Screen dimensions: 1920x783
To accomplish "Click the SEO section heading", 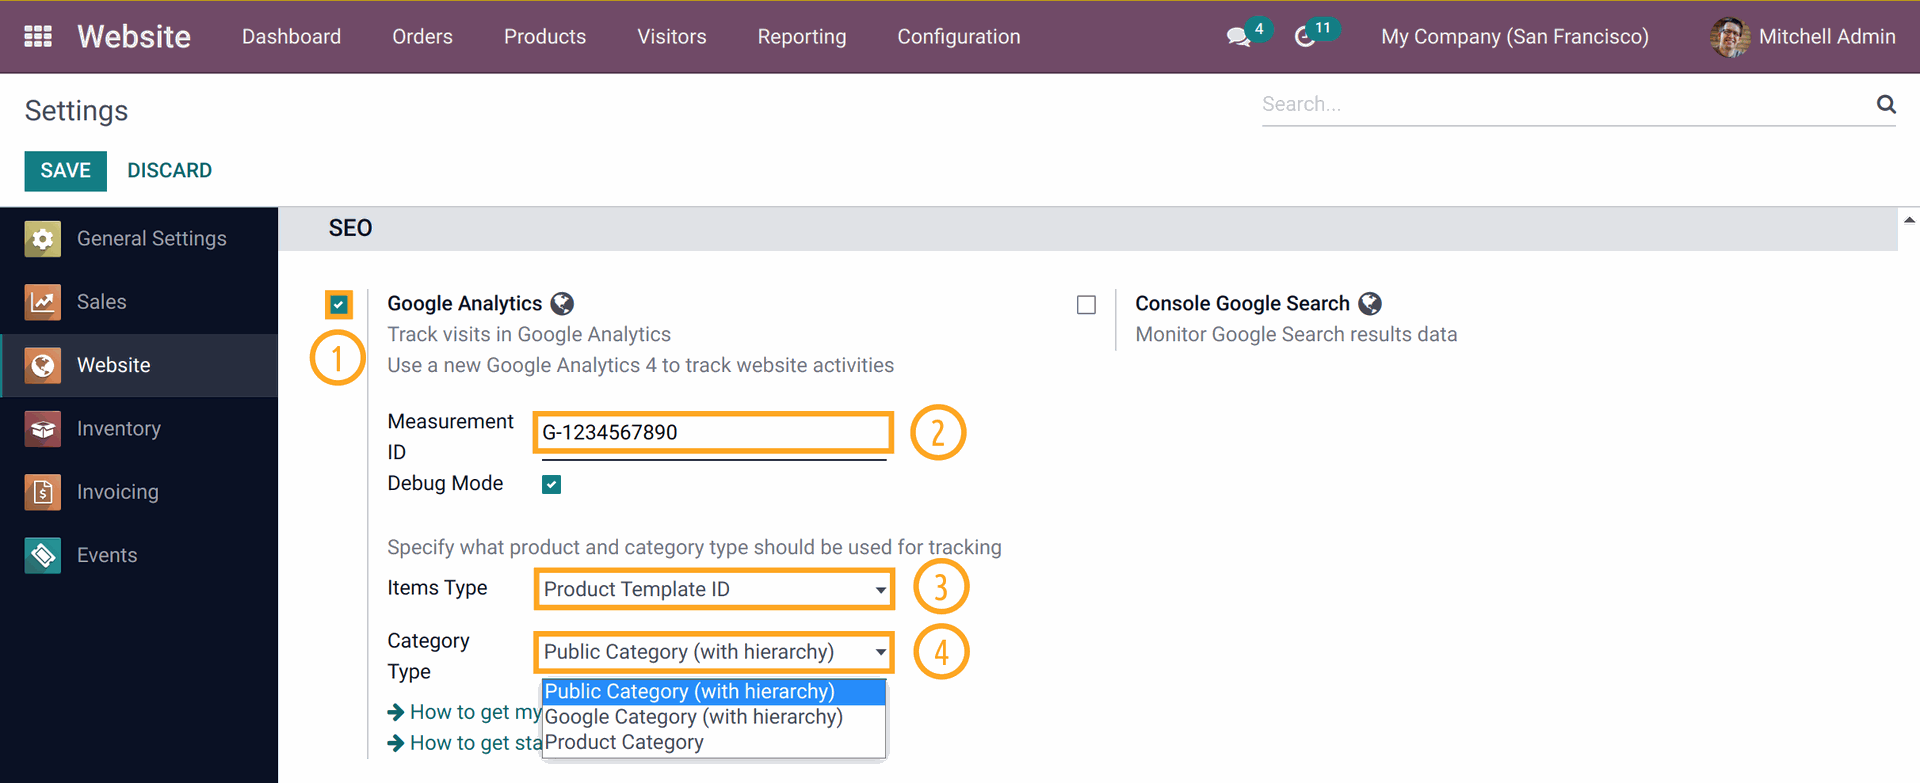I will pyautogui.click(x=350, y=229).
